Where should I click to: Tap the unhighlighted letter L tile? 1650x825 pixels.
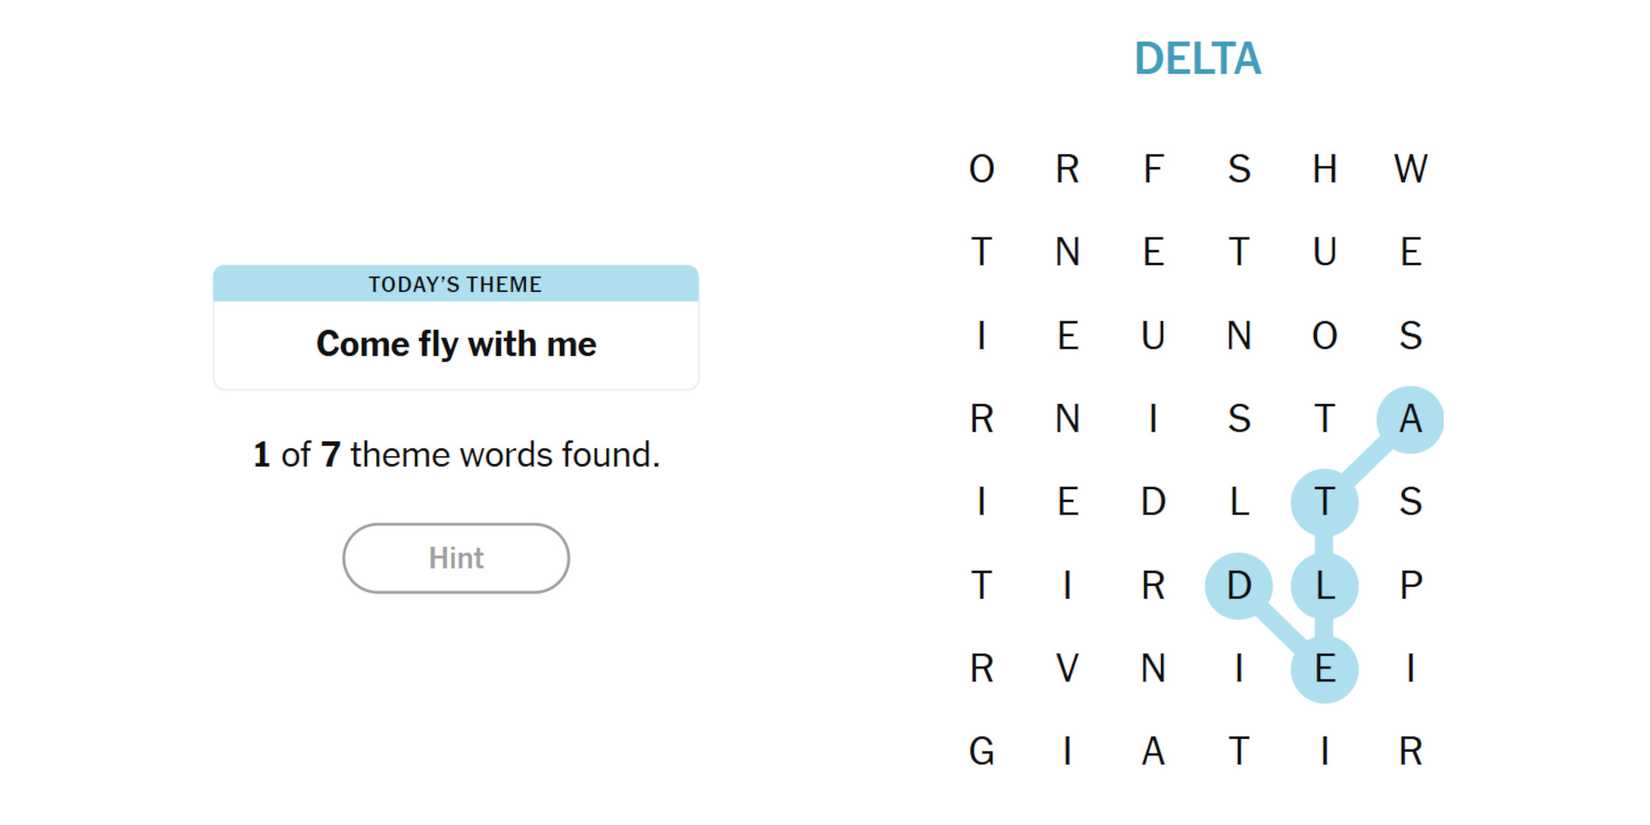pyautogui.click(x=1239, y=502)
